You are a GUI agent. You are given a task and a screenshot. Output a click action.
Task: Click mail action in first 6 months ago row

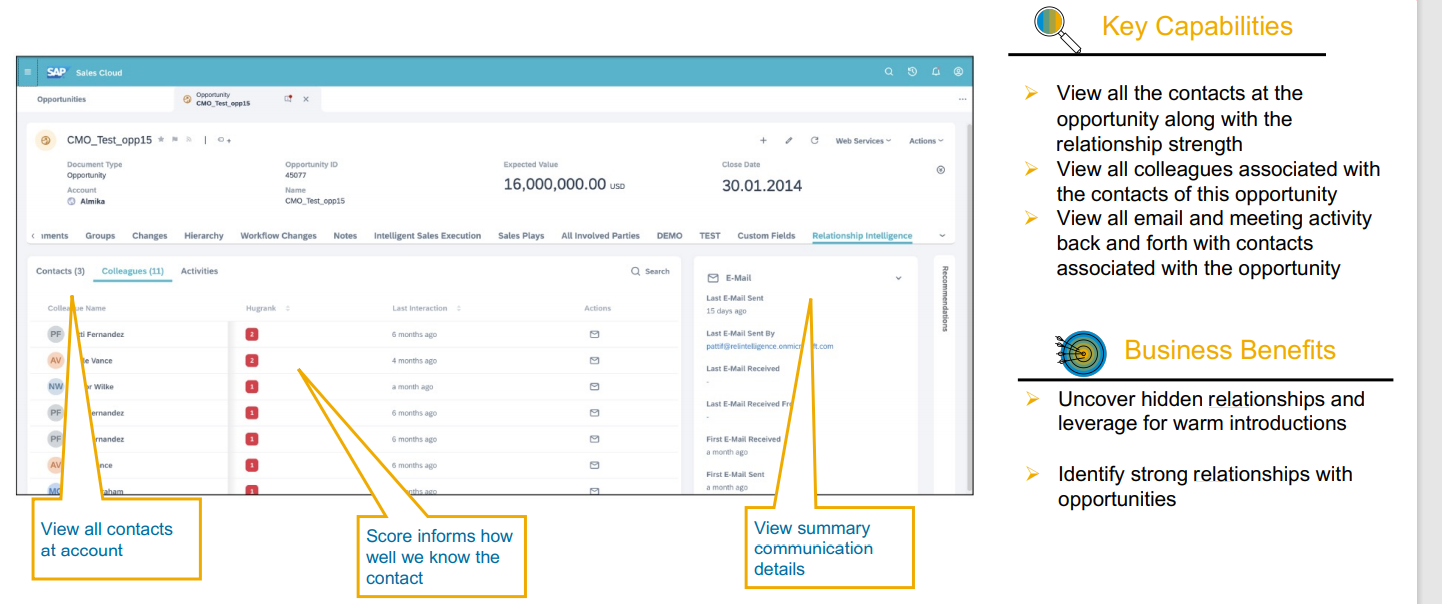(x=594, y=334)
